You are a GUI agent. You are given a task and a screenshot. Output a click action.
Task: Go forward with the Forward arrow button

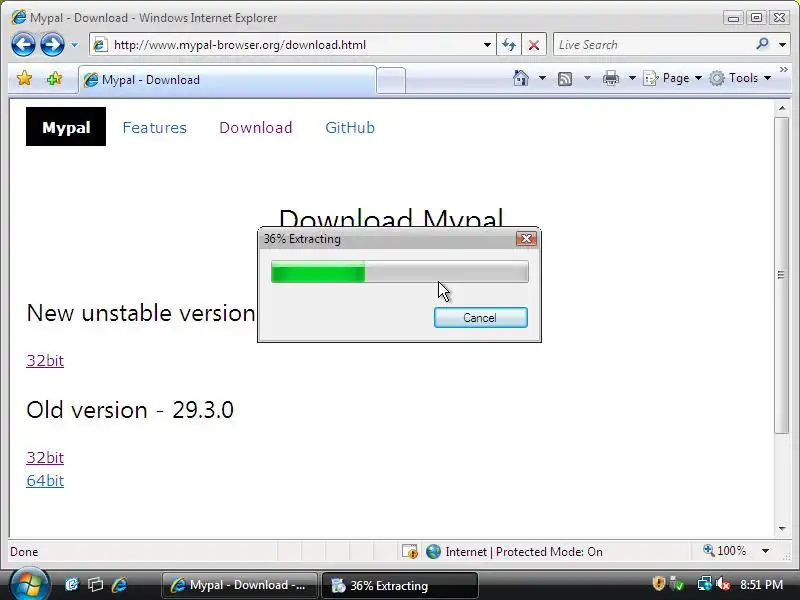(x=53, y=44)
